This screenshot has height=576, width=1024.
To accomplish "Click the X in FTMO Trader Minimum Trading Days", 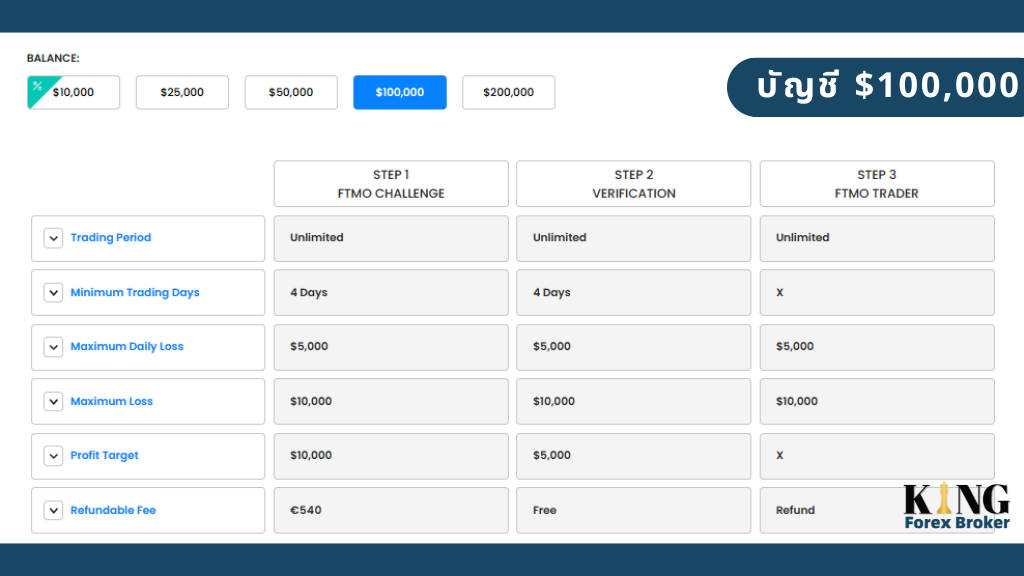I will click(780, 293).
